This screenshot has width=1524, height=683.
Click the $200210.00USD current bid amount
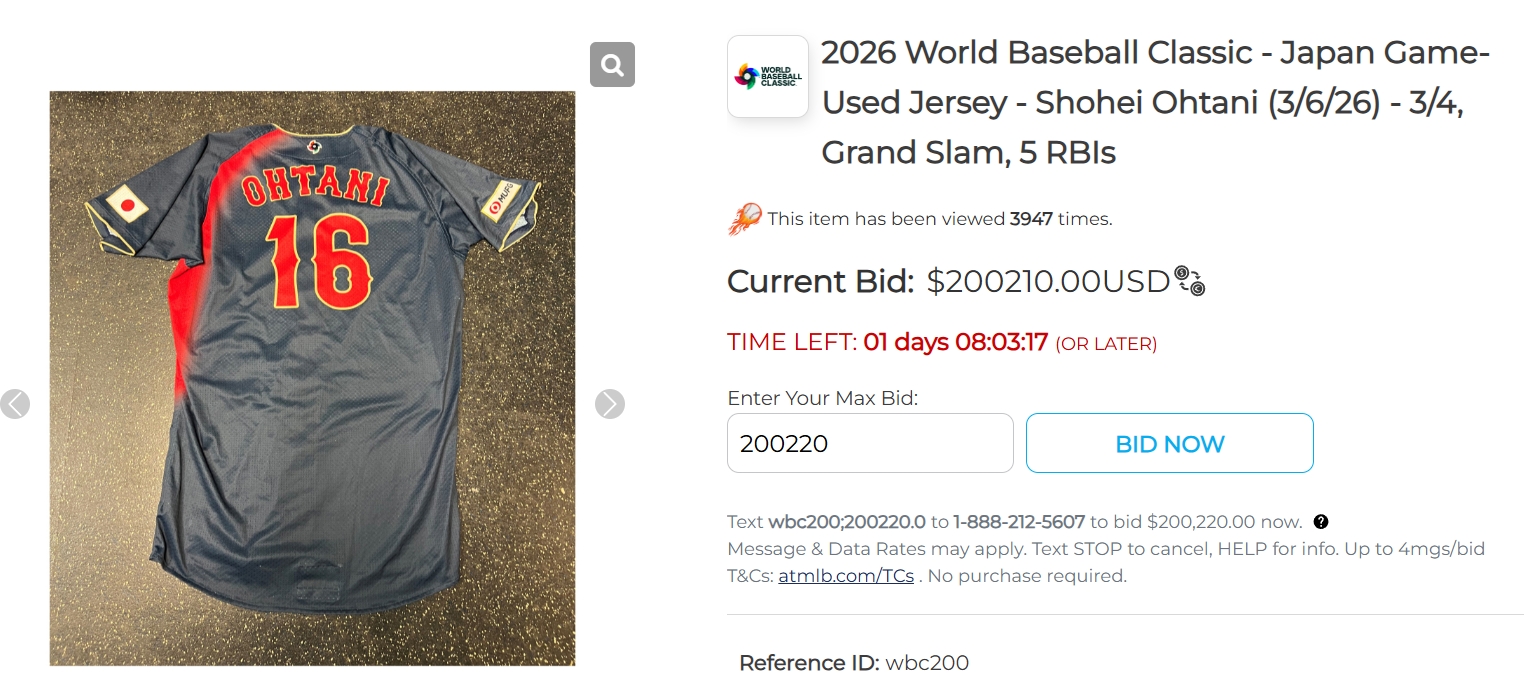click(1048, 282)
